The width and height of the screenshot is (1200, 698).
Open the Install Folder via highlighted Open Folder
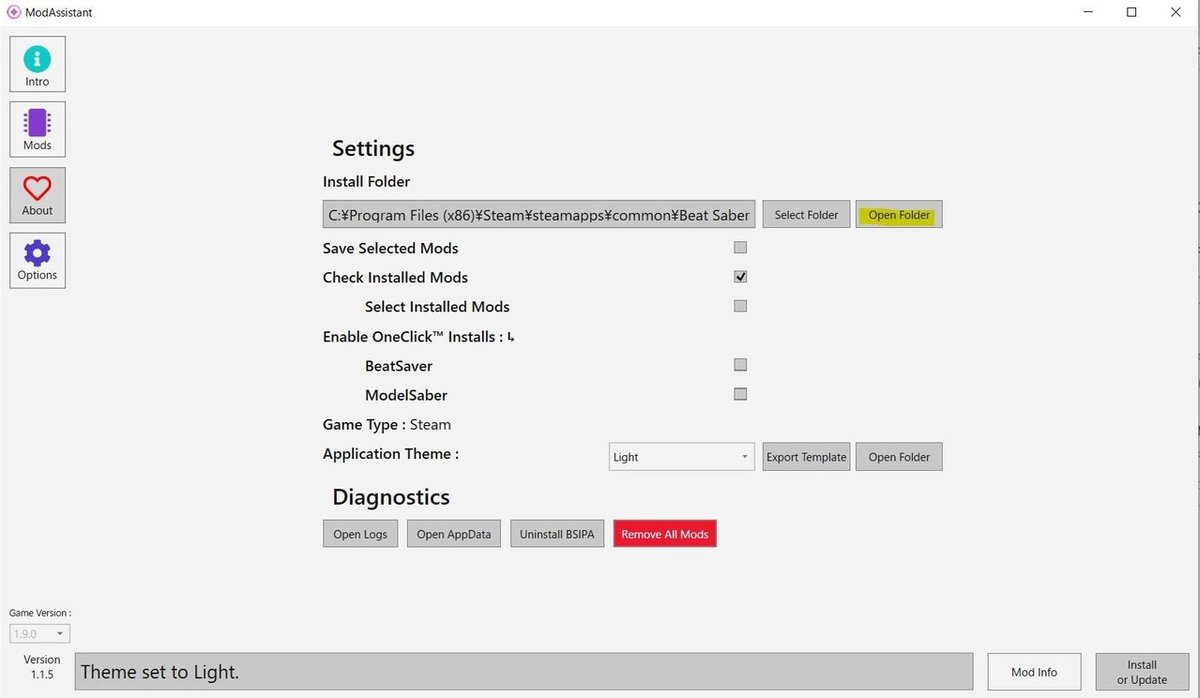899,214
